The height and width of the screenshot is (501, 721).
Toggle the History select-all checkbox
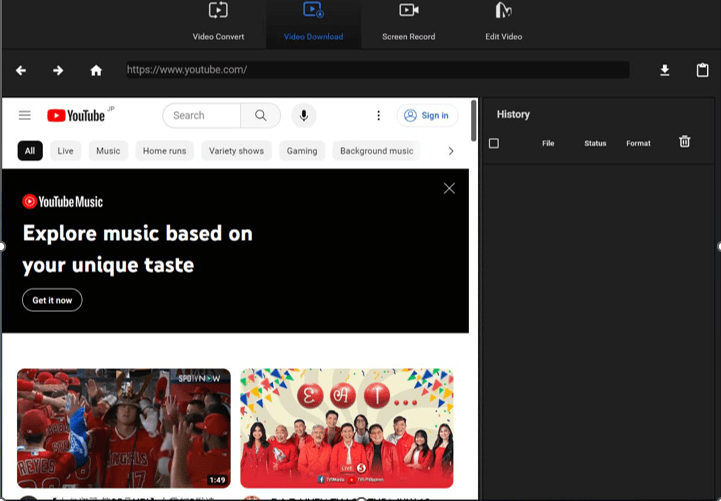[x=494, y=143]
